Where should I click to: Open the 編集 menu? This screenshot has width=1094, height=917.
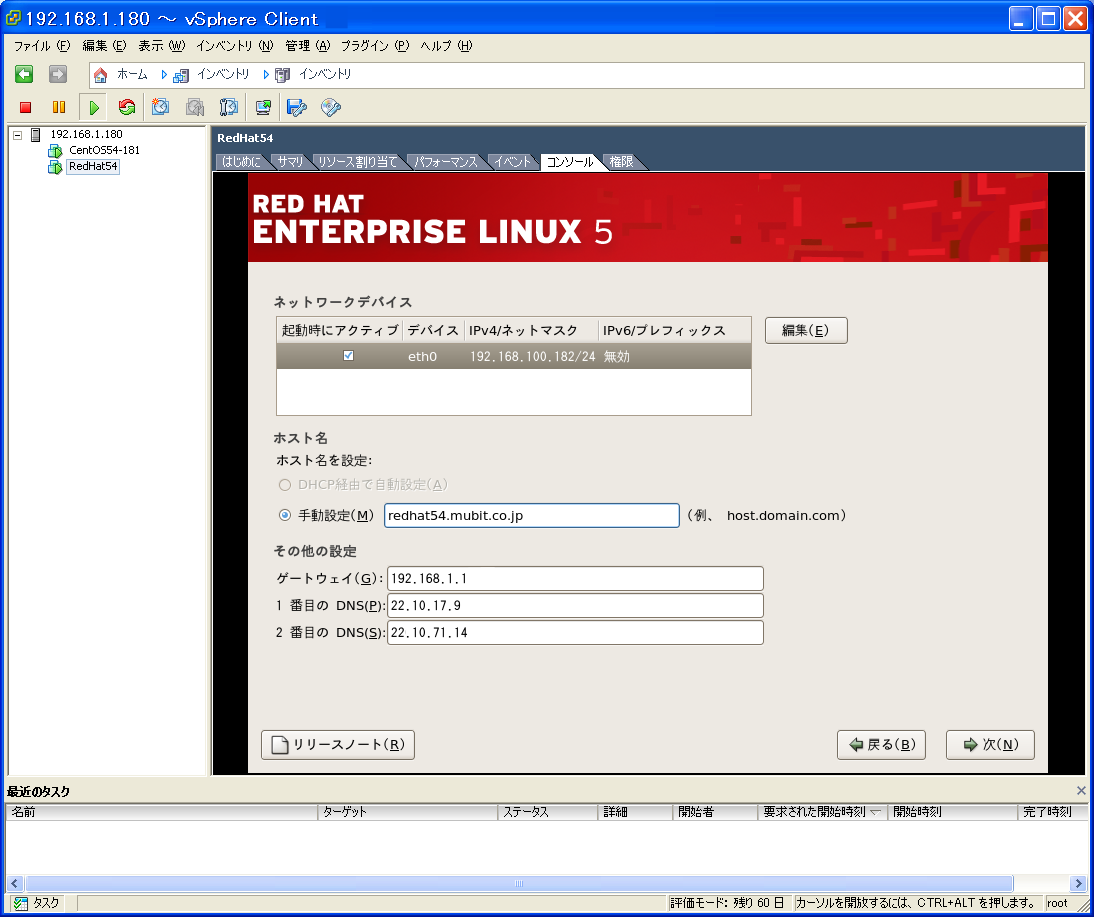point(104,46)
